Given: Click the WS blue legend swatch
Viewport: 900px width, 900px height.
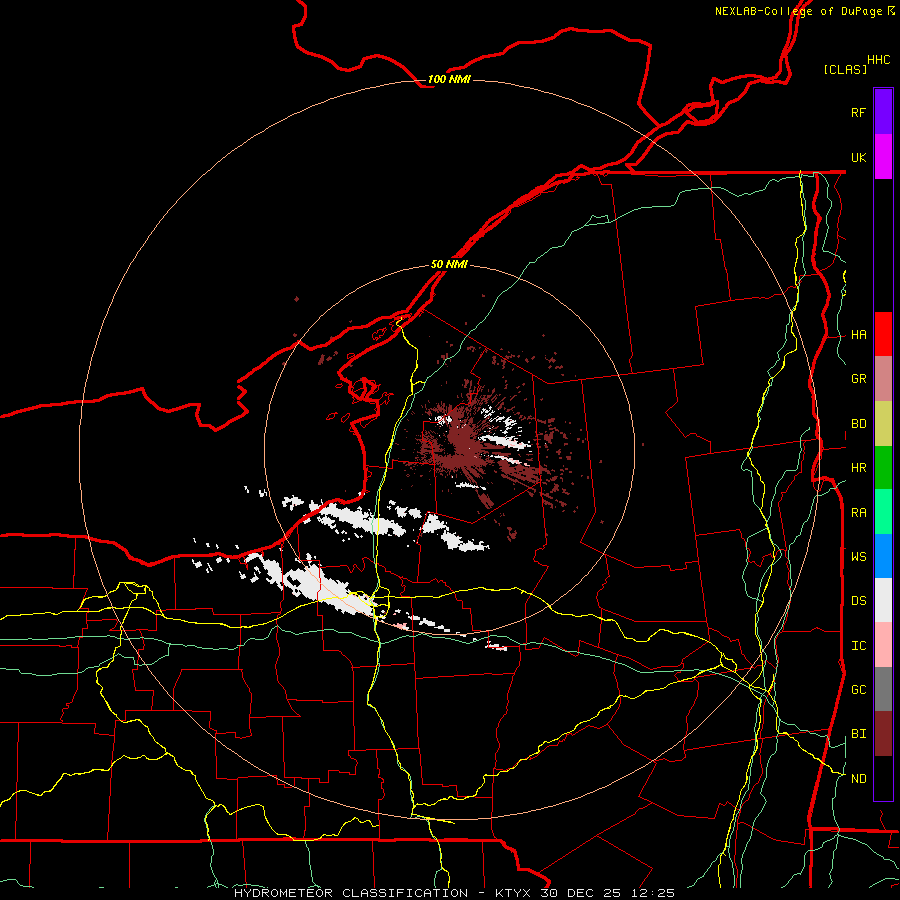Looking at the screenshot, I should click(883, 556).
